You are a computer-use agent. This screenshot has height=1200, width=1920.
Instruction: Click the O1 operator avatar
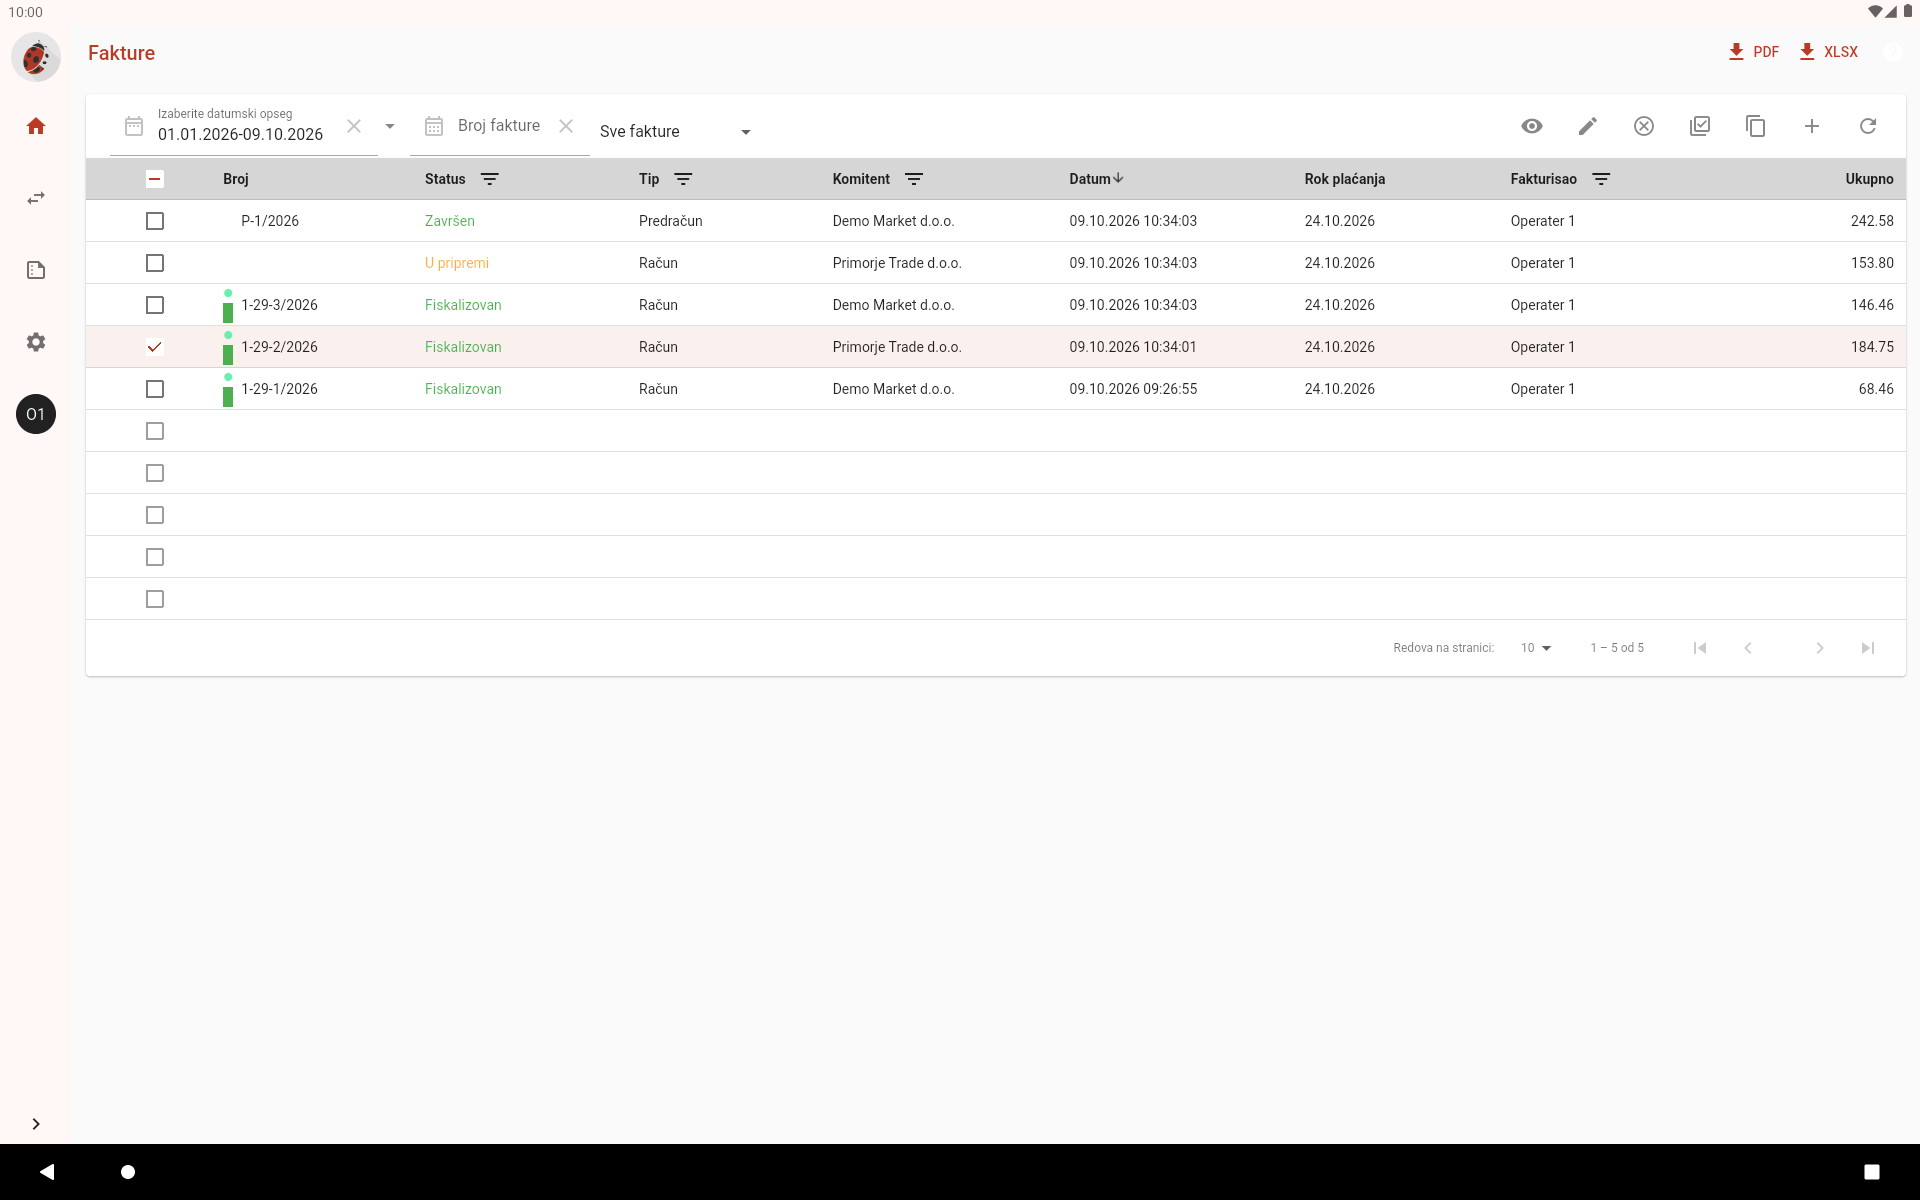(x=36, y=414)
